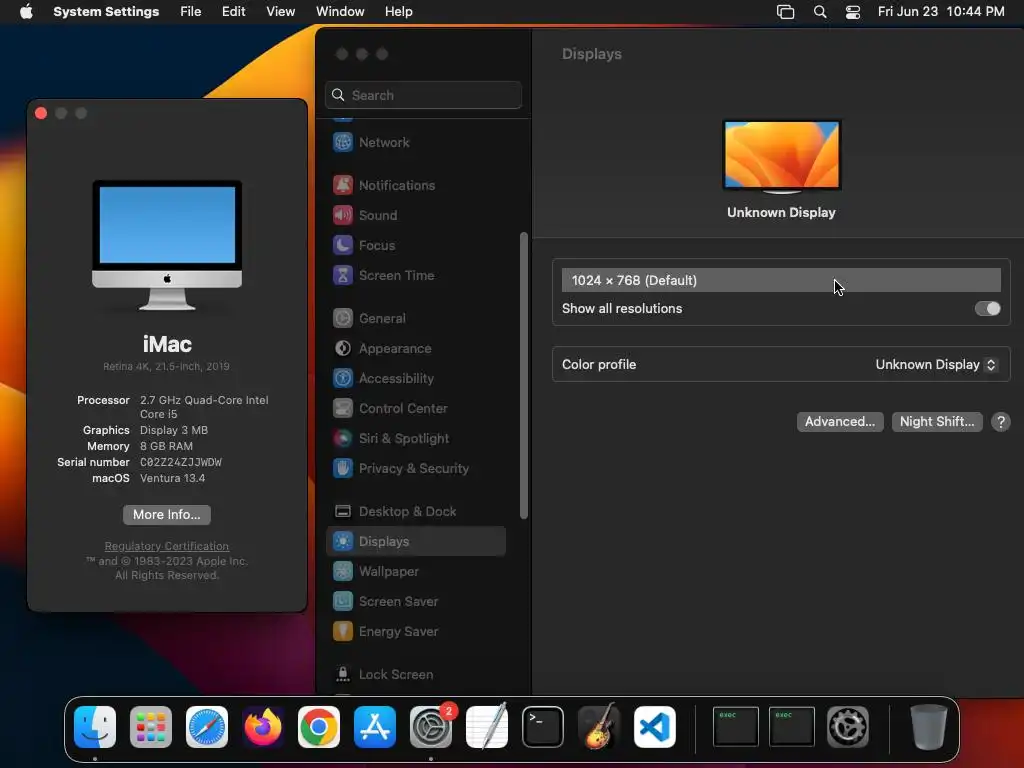Click the settings Search field
Viewport: 1024px width, 768px height.
tap(423, 95)
